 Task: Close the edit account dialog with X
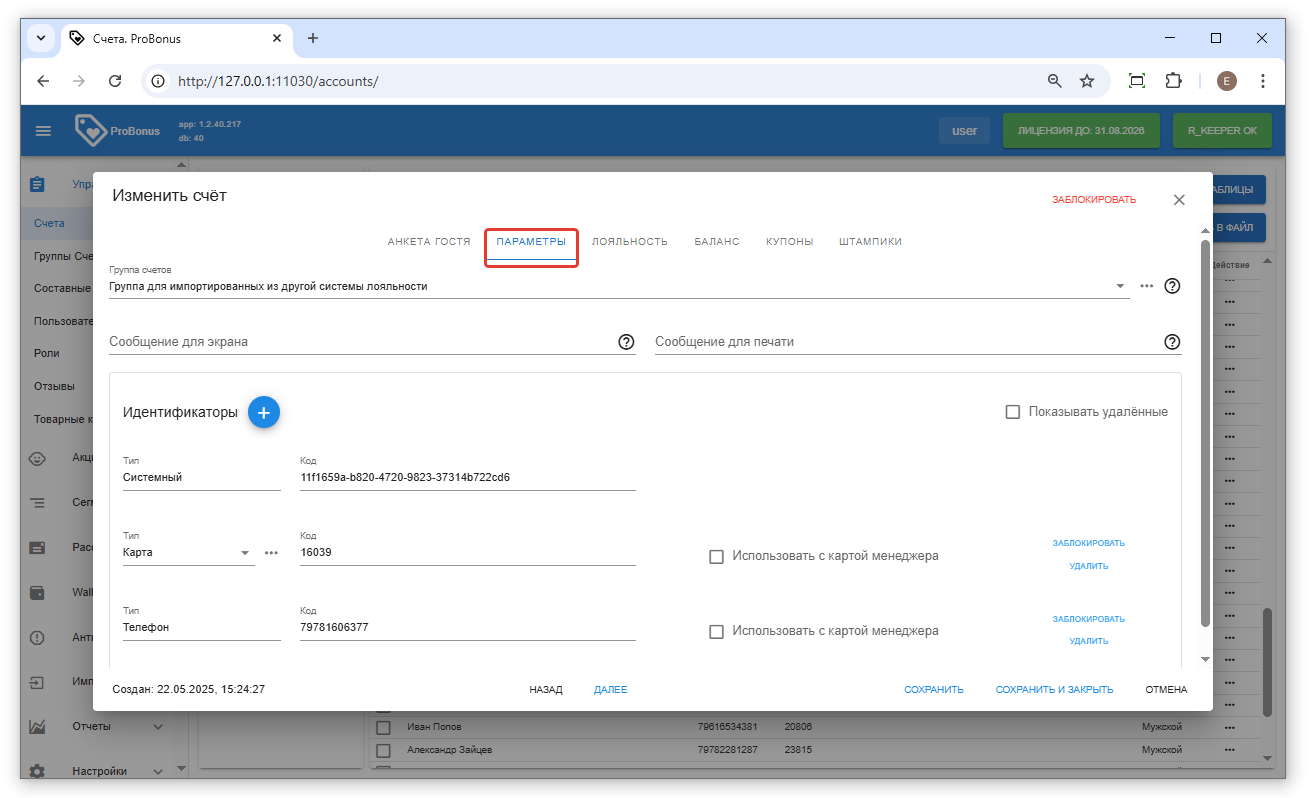(1179, 200)
